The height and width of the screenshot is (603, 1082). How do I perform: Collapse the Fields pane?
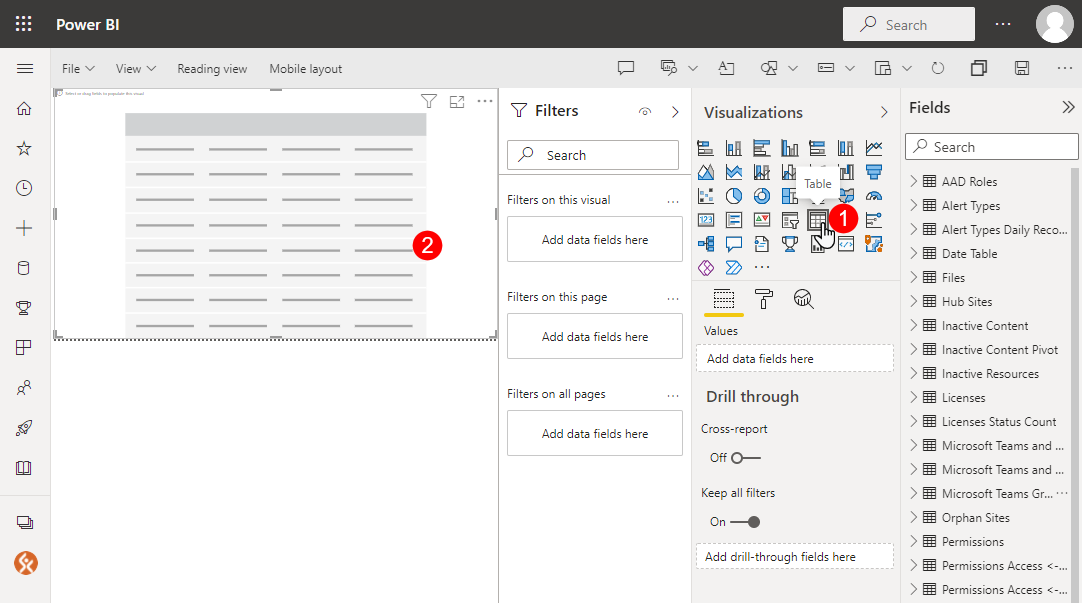point(1068,107)
